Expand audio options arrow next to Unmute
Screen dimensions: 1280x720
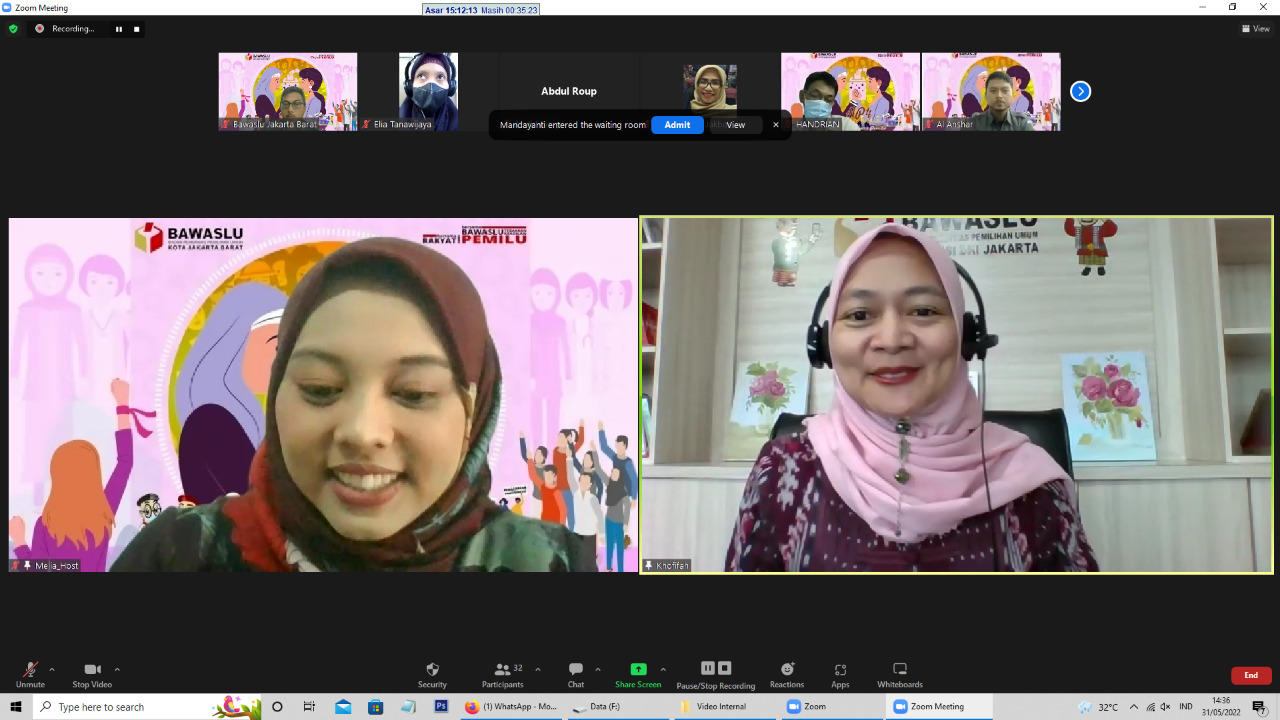click(x=52, y=670)
